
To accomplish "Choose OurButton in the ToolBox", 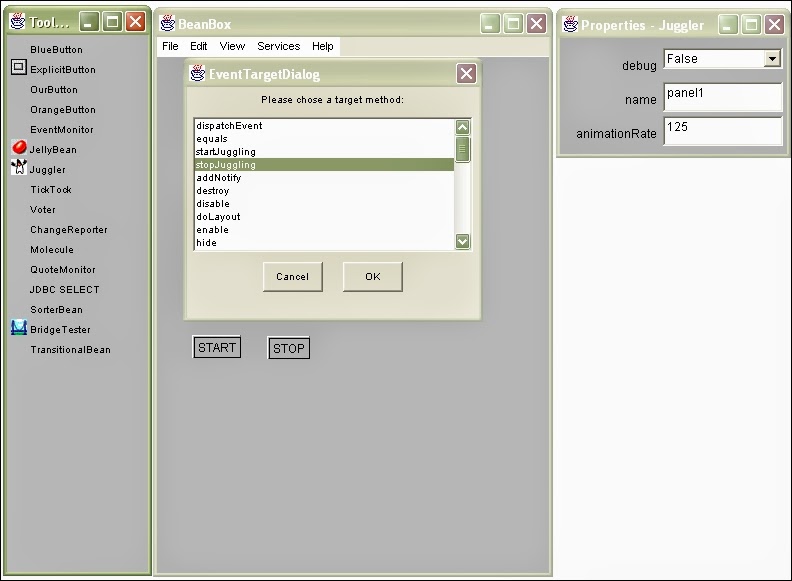I will pos(54,89).
